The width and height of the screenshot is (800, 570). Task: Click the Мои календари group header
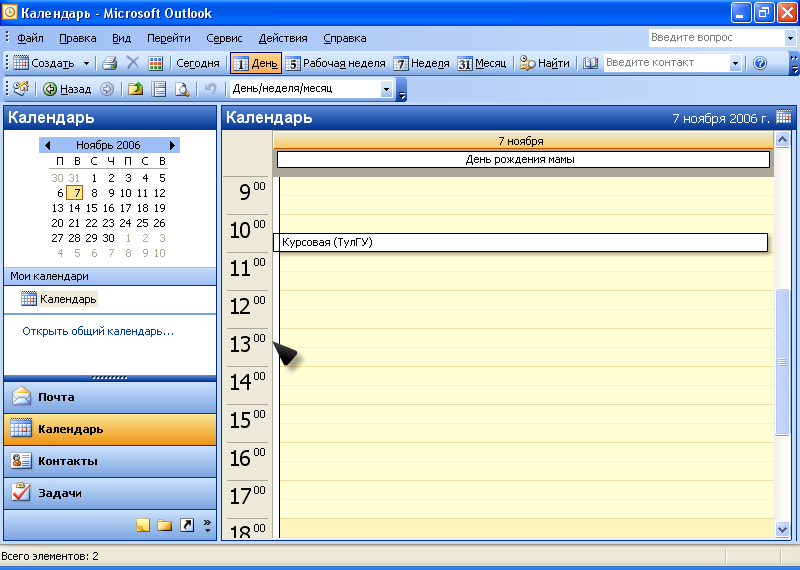click(110, 276)
